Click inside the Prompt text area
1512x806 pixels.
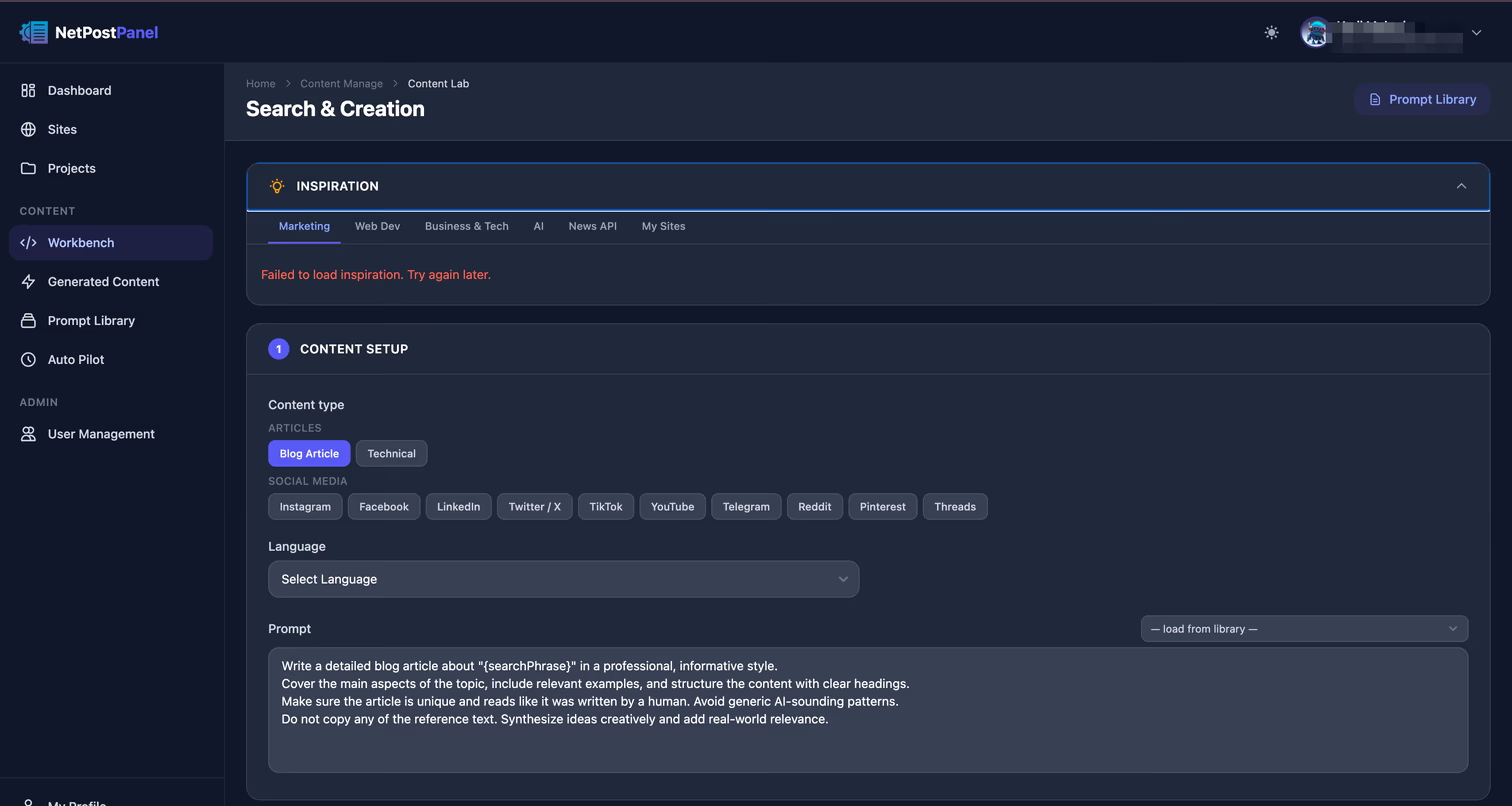click(868, 710)
